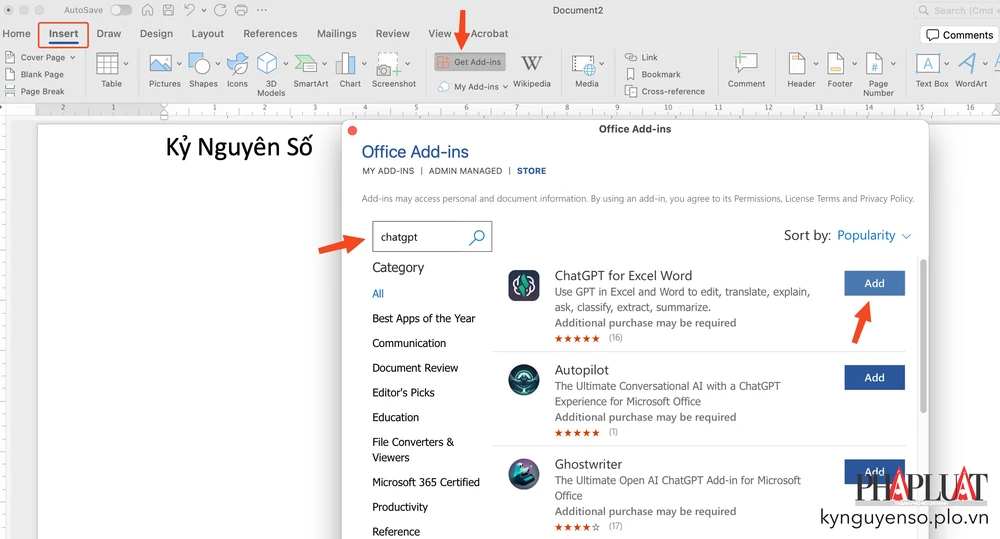Click the Footer icon
1000x539 pixels.
point(835,64)
